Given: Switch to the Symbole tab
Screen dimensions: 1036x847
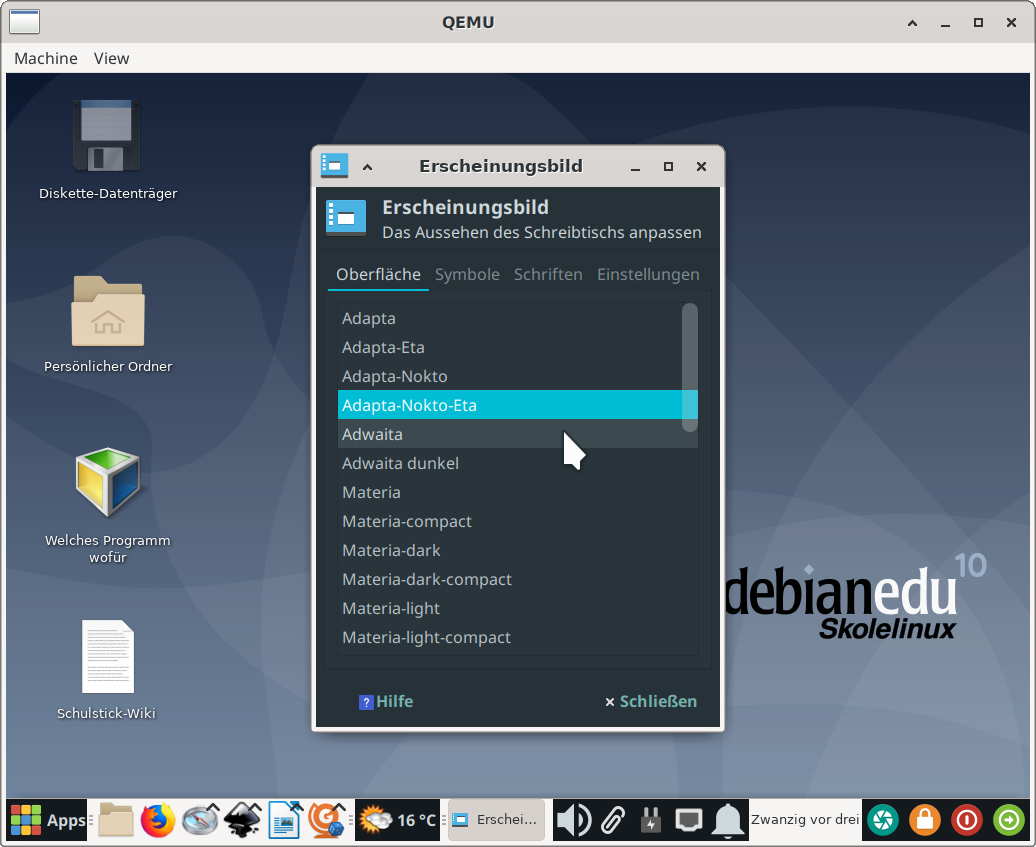Looking at the screenshot, I should point(467,275).
